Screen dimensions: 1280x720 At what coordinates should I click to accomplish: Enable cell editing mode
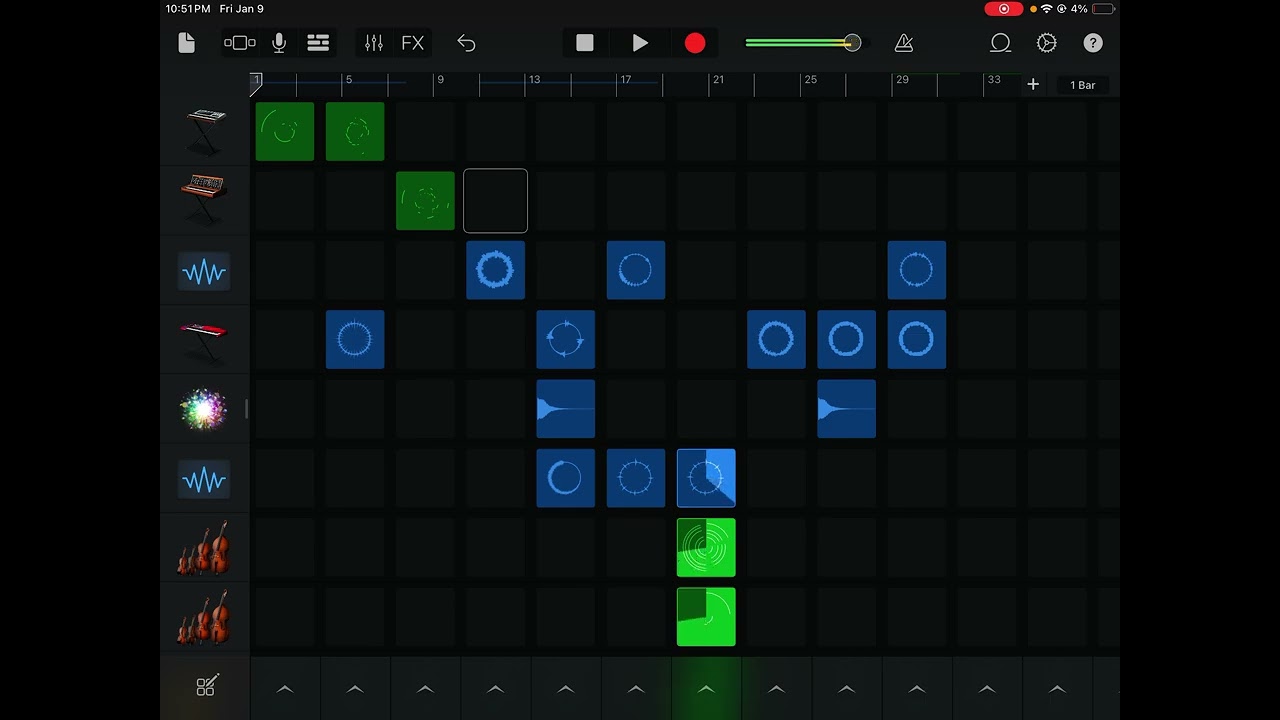click(x=206, y=686)
